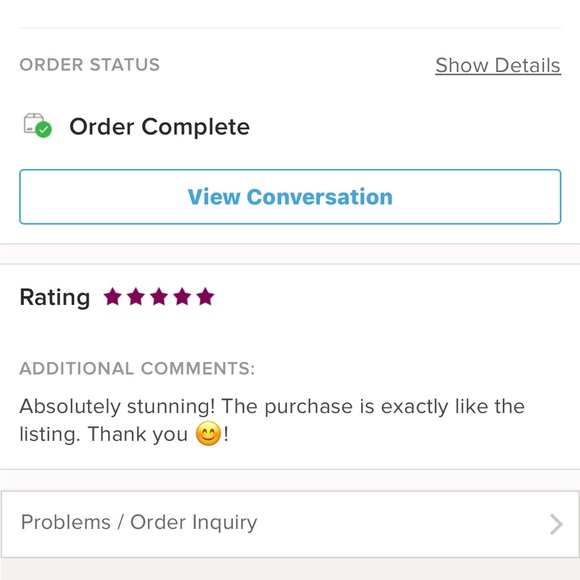Click the ADDITIONAL COMMENTS heading

(137, 368)
